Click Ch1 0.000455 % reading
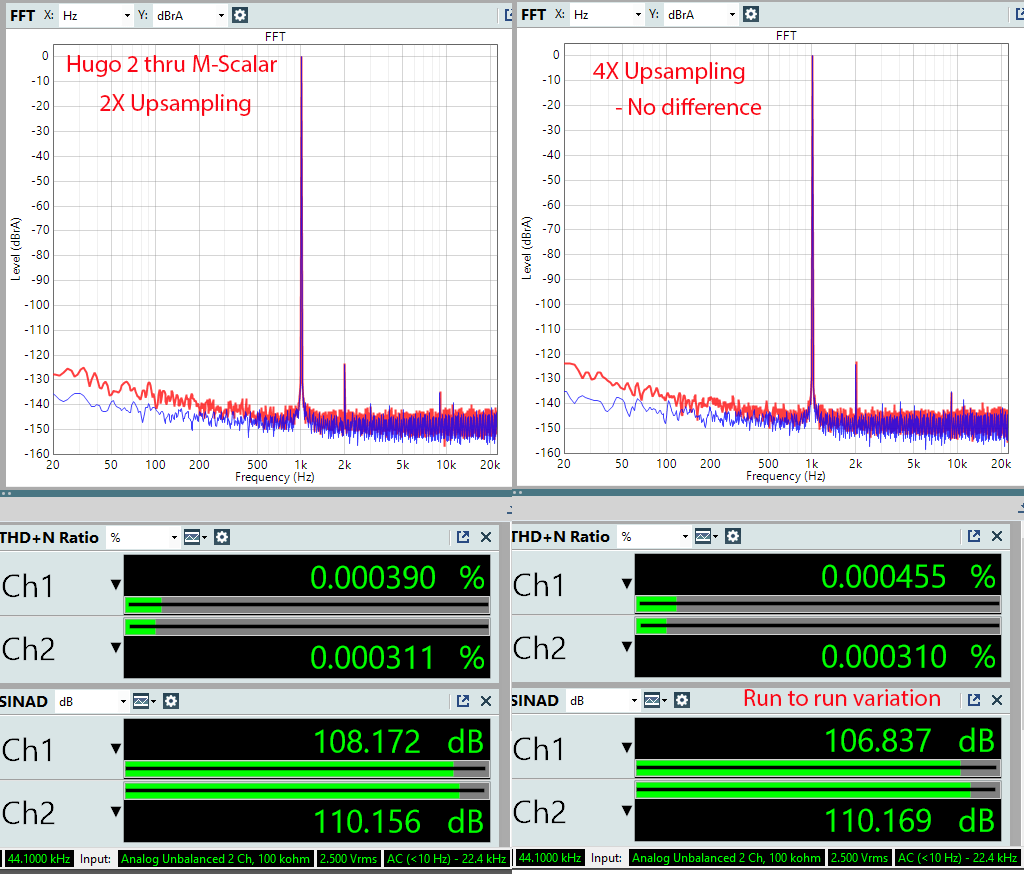 (x=908, y=577)
